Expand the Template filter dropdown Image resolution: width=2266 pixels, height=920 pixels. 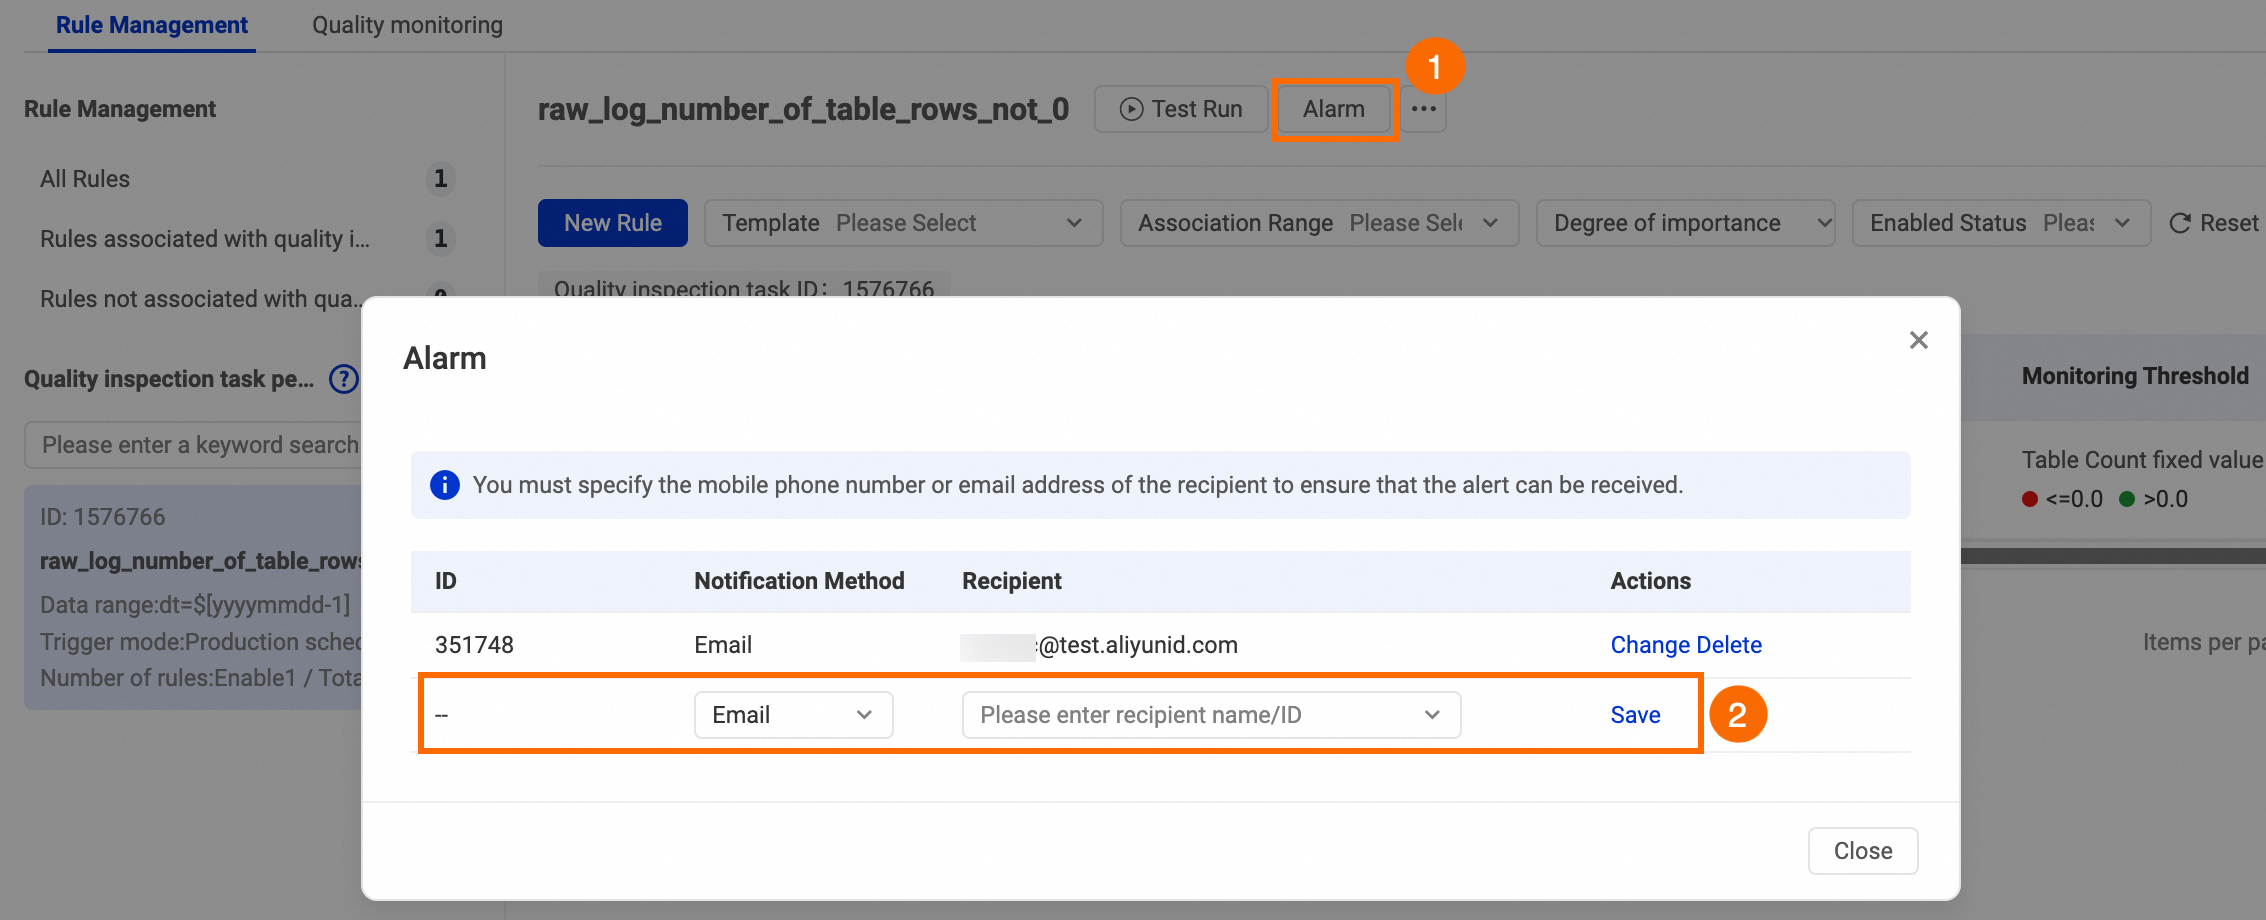[903, 223]
